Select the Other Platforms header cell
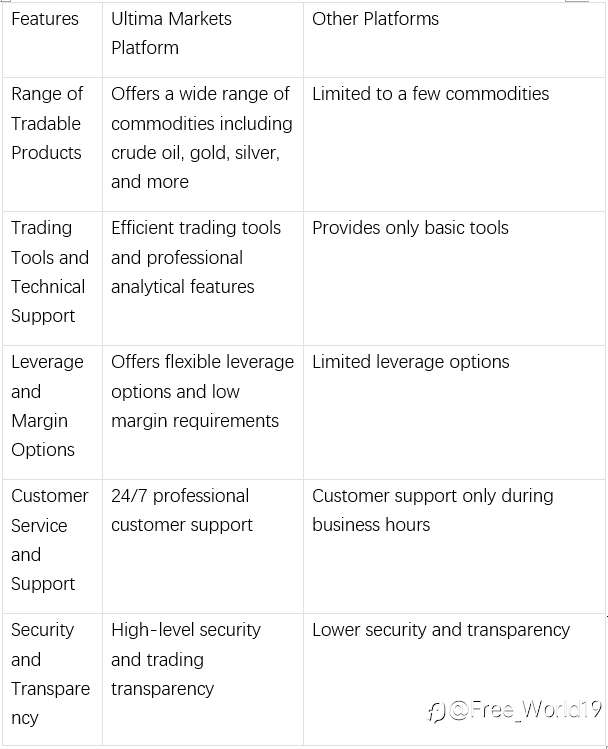This screenshot has width=608, height=749. coord(454,40)
